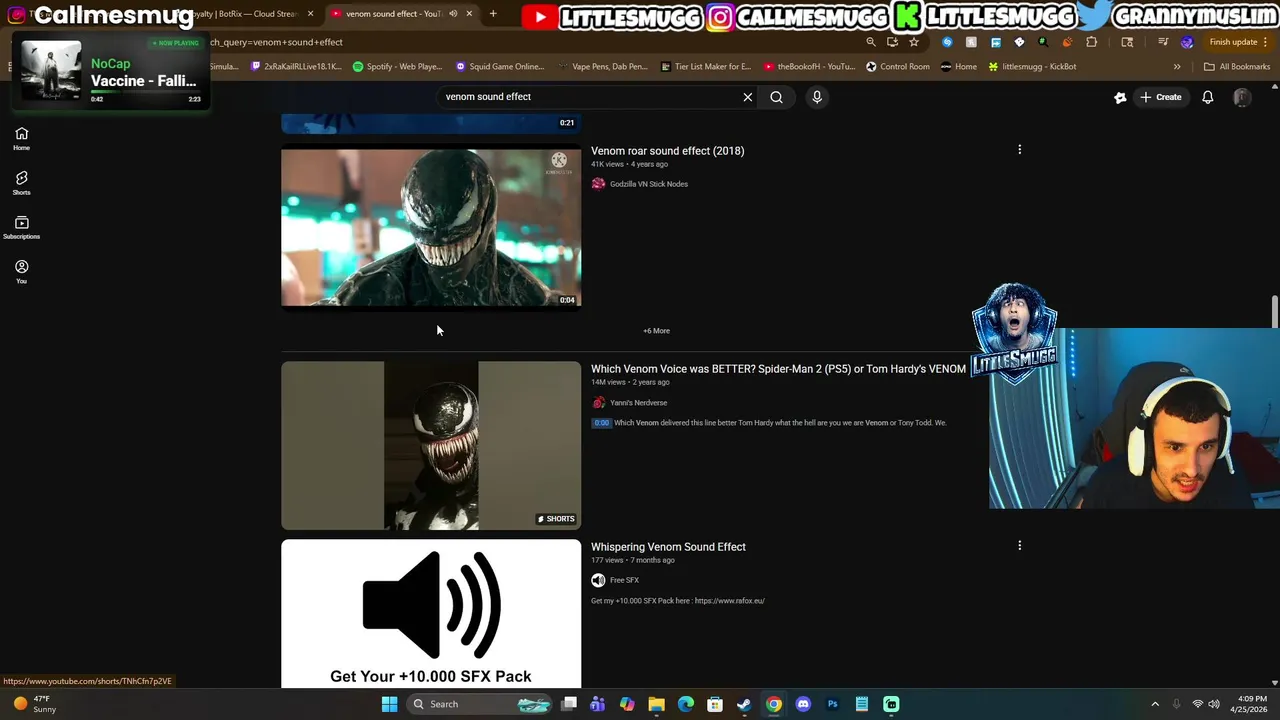
Task: Open Subscriptions in the sidebar
Action: click(21, 228)
